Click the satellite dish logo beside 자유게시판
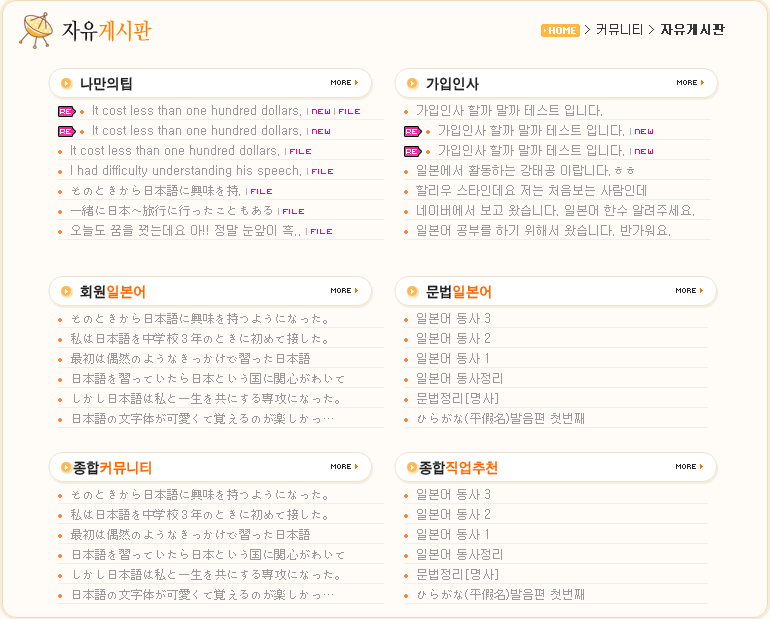 [x=36, y=31]
